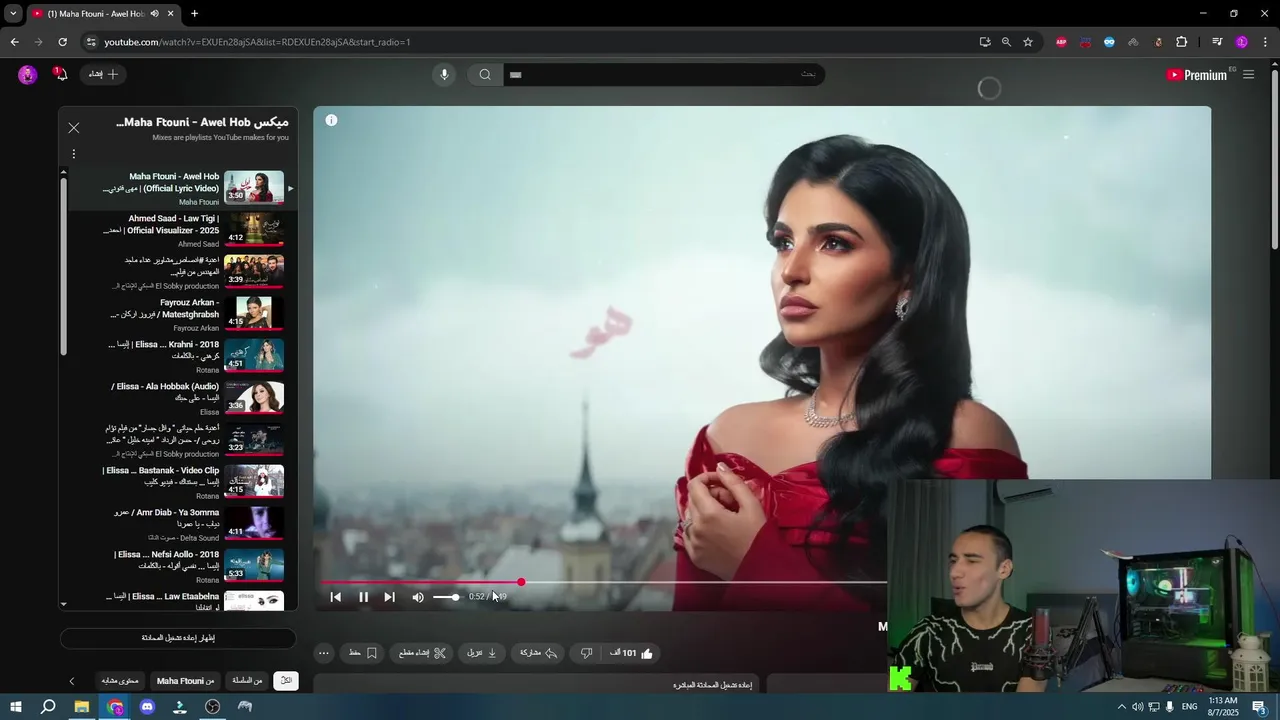This screenshot has width=1280, height=720.
Task: Open the Chrome extensions puzzle icon
Action: pyautogui.click(x=1181, y=42)
